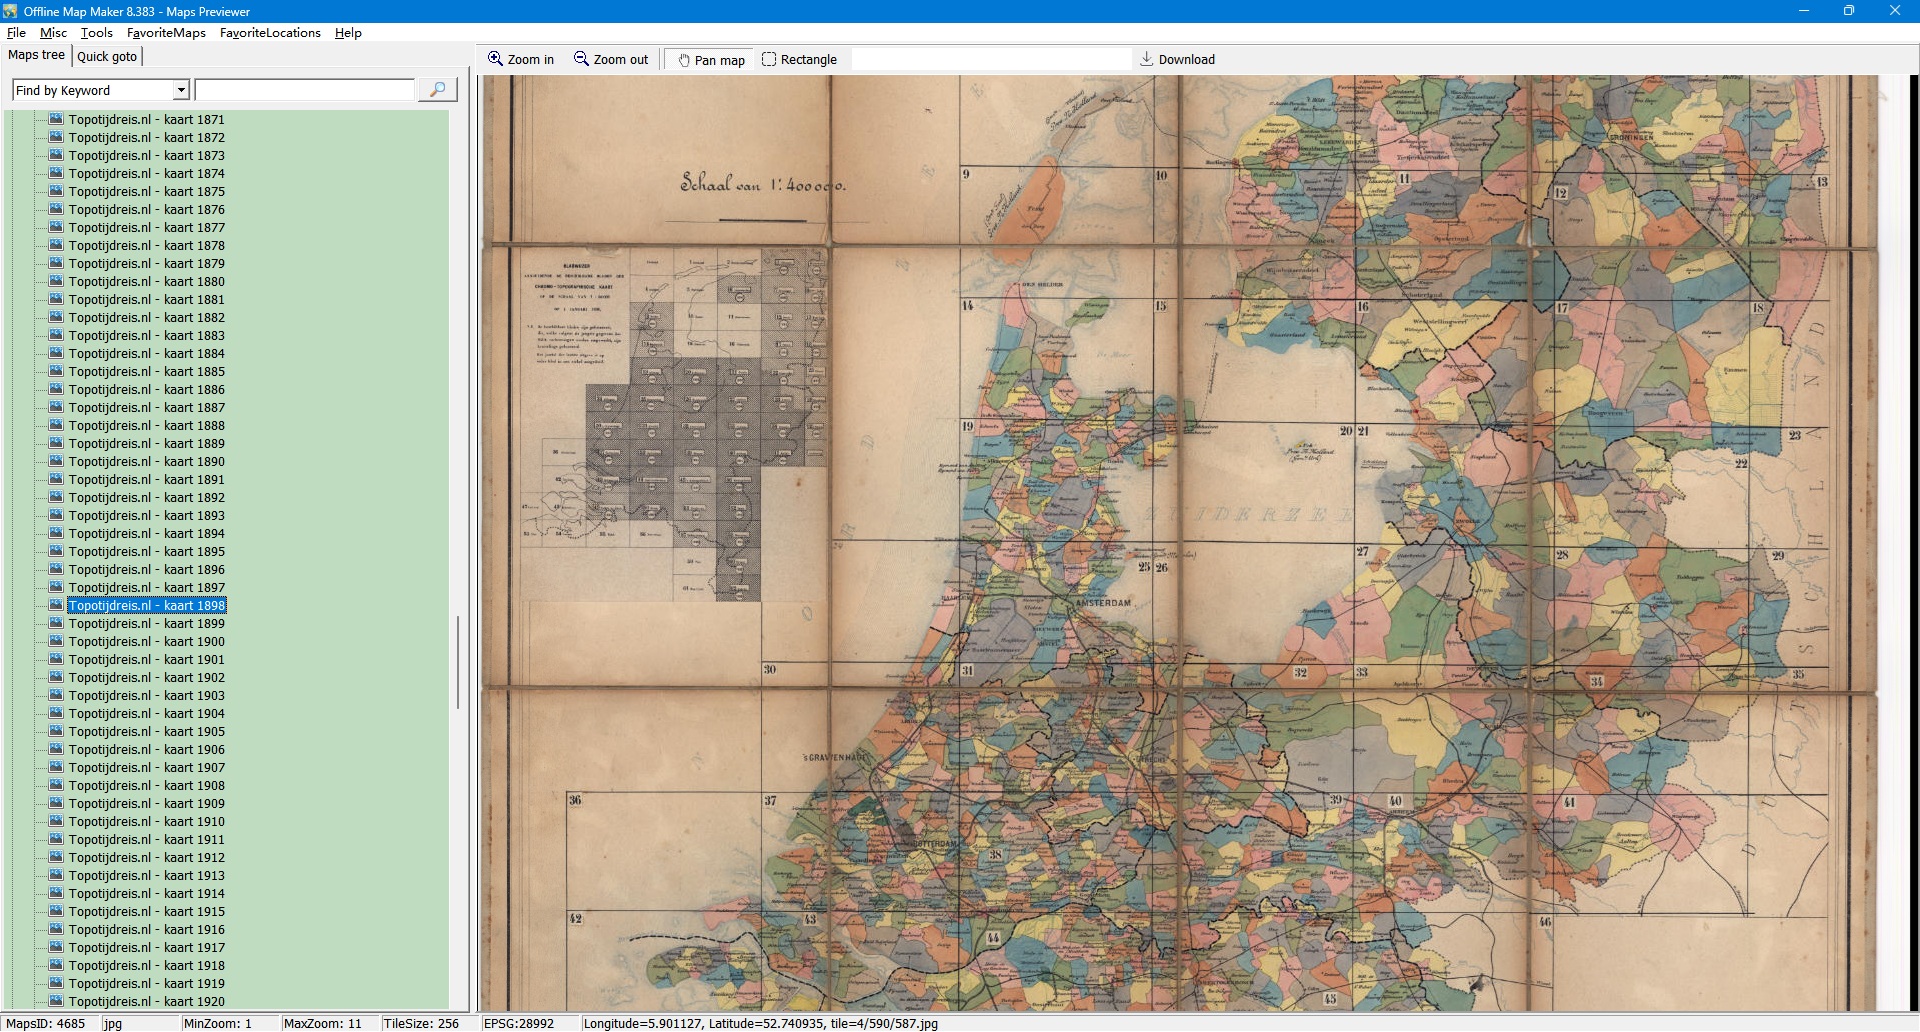Viewport: 1920px width, 1032px height.
Task: Click map icon beside kaart 1871
Action: coord(56,119)
